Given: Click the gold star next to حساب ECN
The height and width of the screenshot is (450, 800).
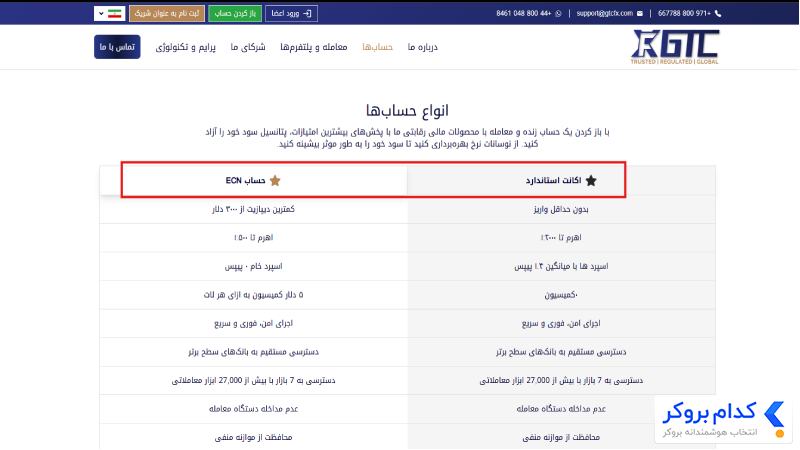Looking at the screenshot, I should tap(275, 181).
